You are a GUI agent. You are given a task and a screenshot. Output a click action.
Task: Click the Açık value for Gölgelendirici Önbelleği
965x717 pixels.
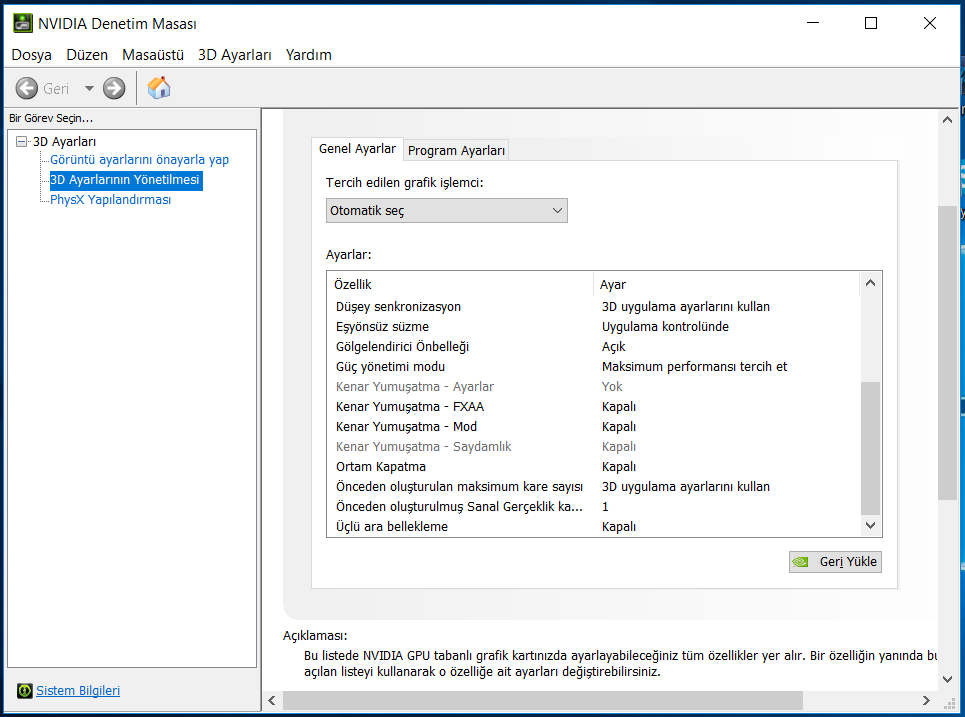pyautogui.click(x=614, y=346)
